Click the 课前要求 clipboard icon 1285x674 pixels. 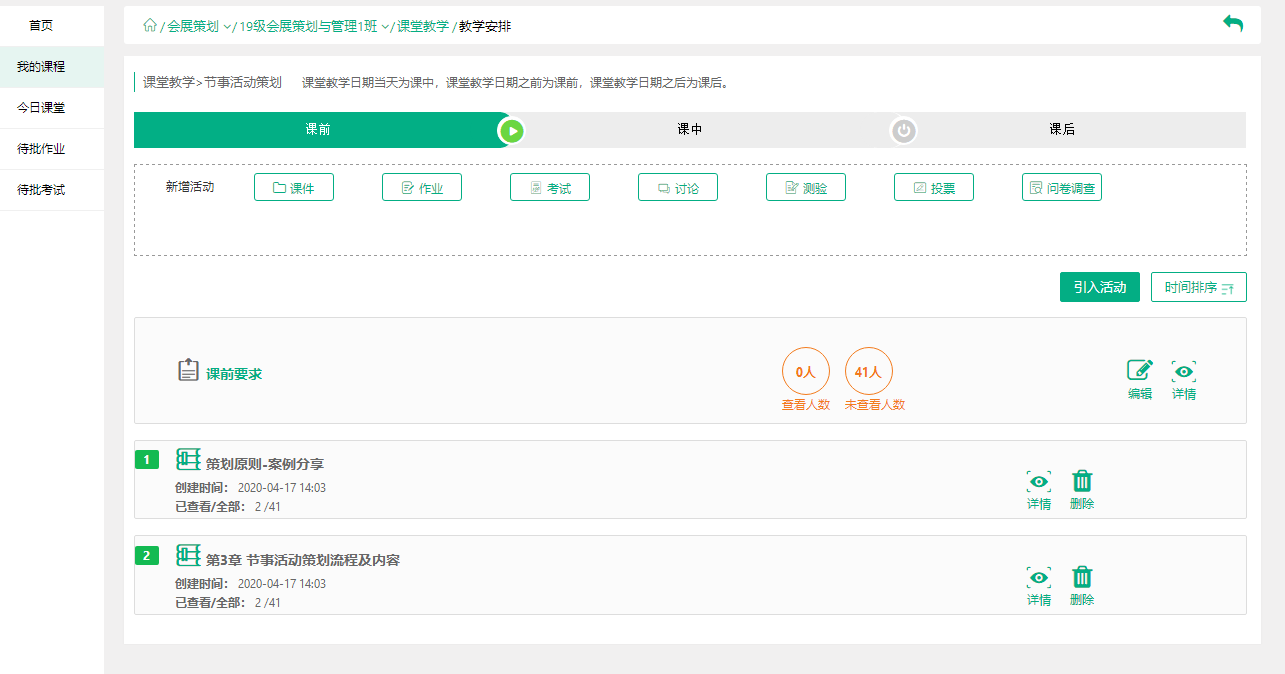[x=188, y=371]
